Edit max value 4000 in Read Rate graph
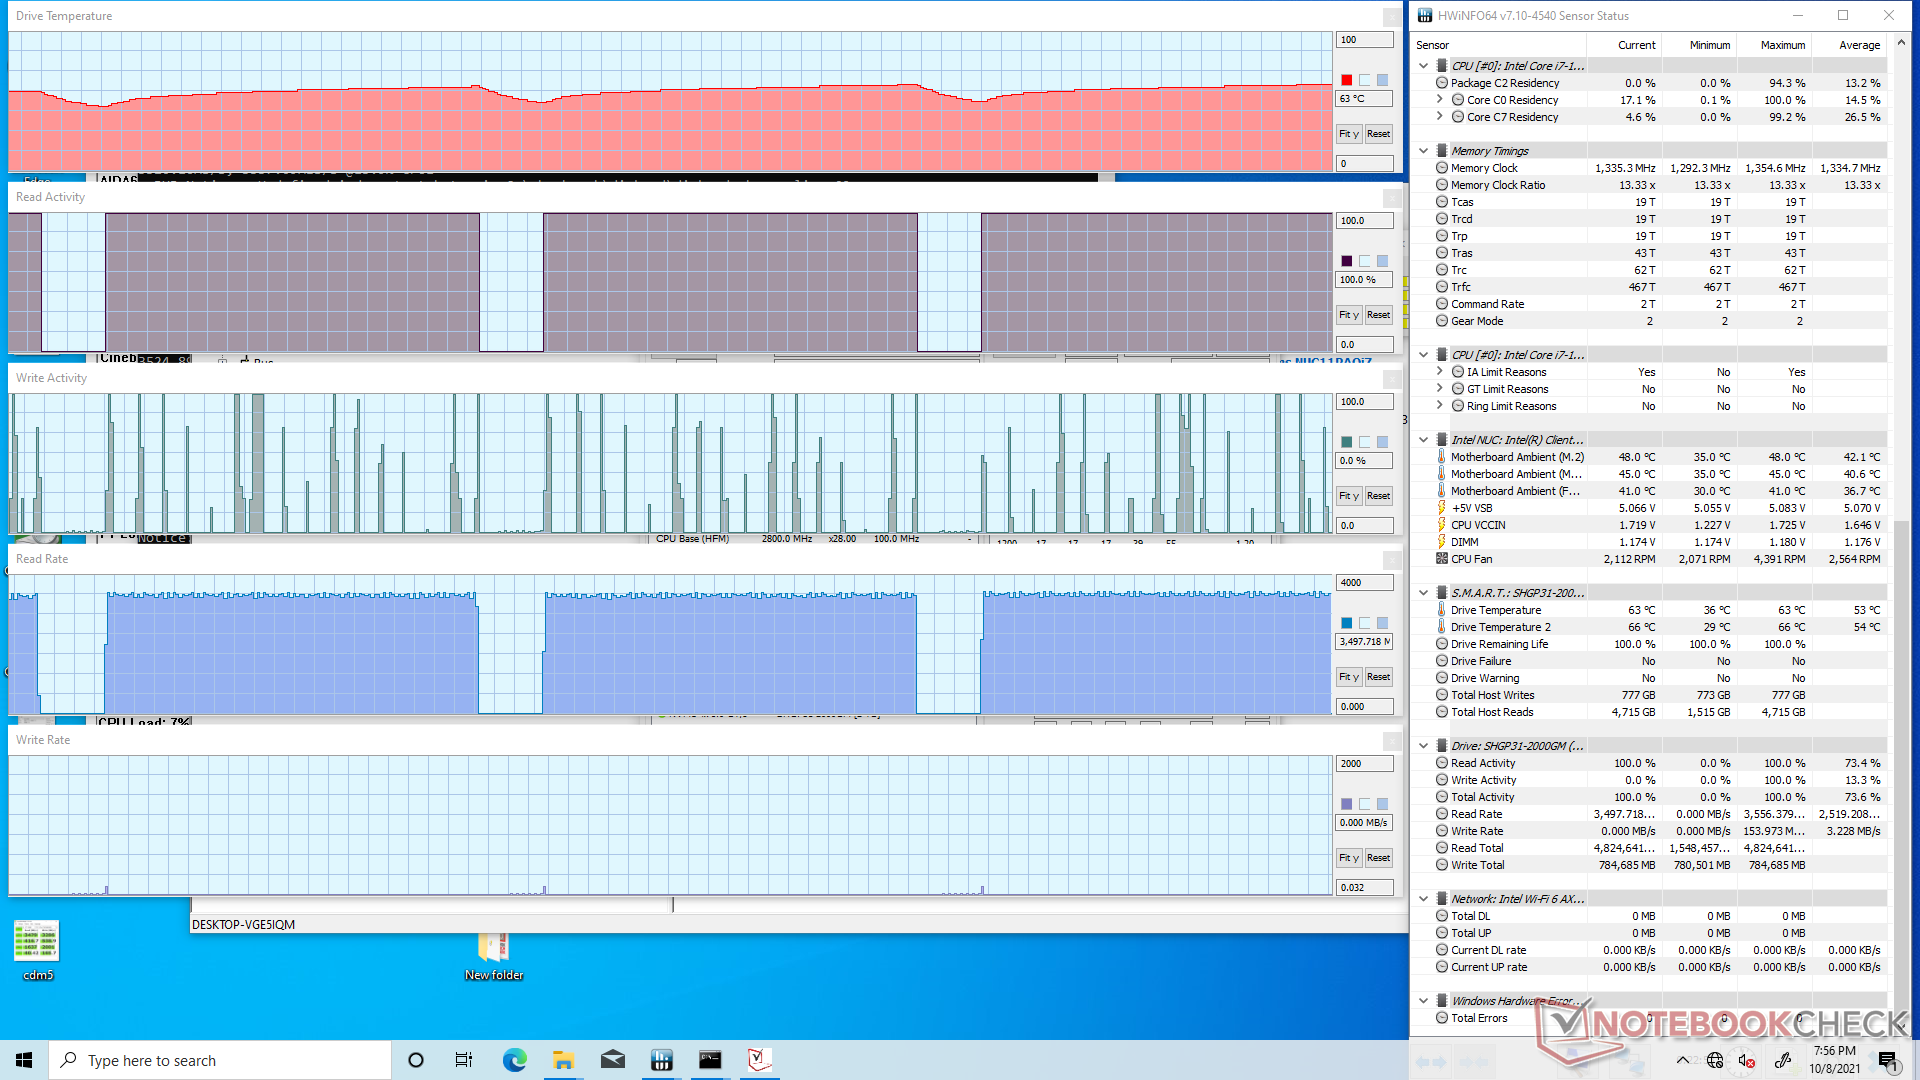Image resolution: width=1920 pixels, height=1080 pixels. coord(1364,583)
